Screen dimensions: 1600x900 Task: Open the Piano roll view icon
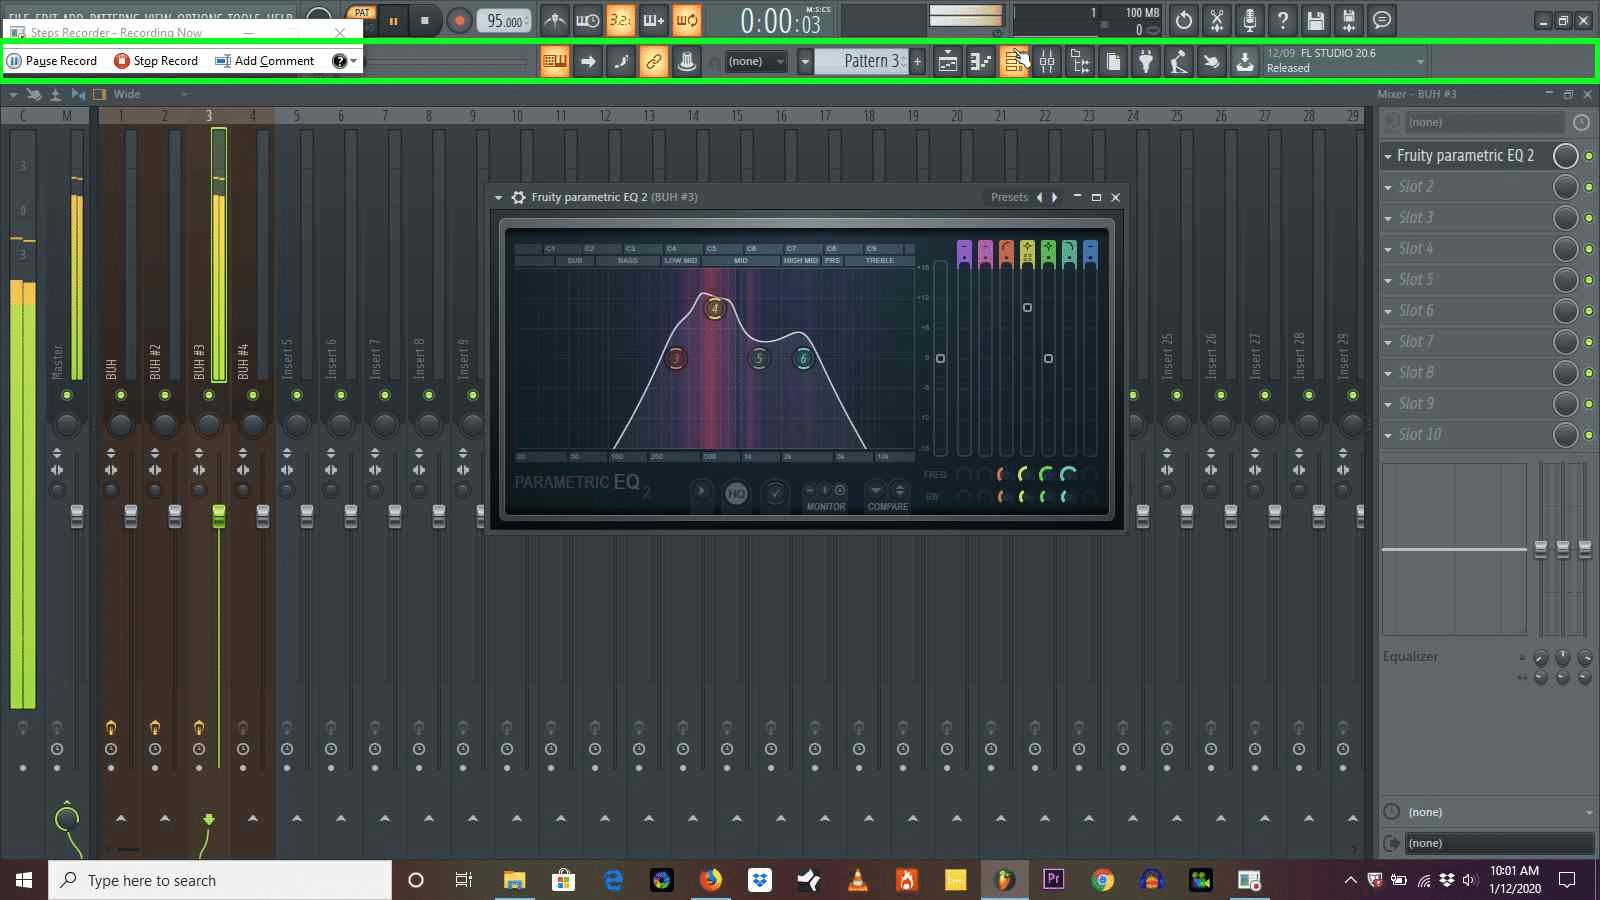coord(981,62)
